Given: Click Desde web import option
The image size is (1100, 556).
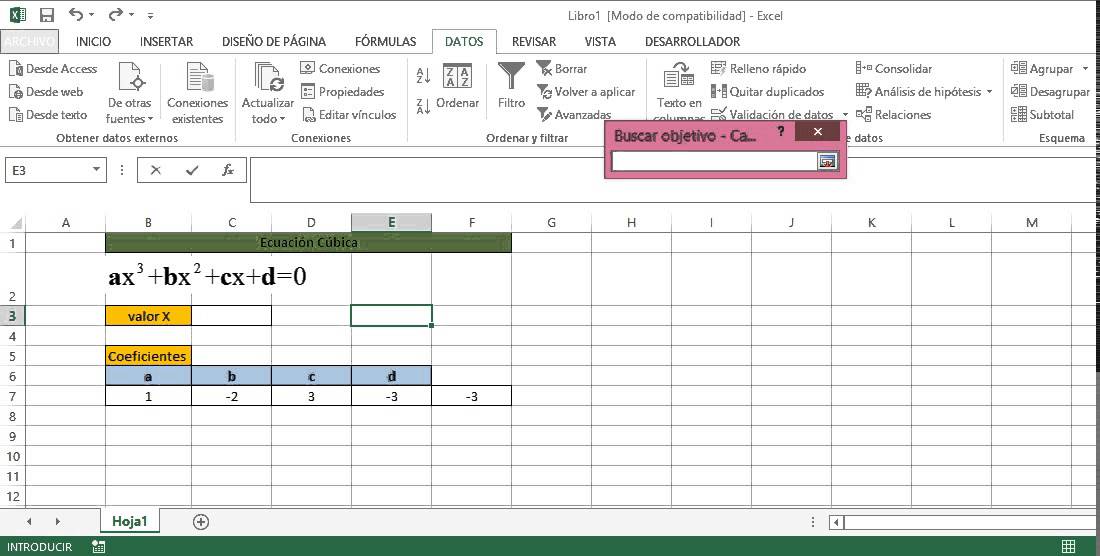Looking at the screenshot, I should 46,92.
